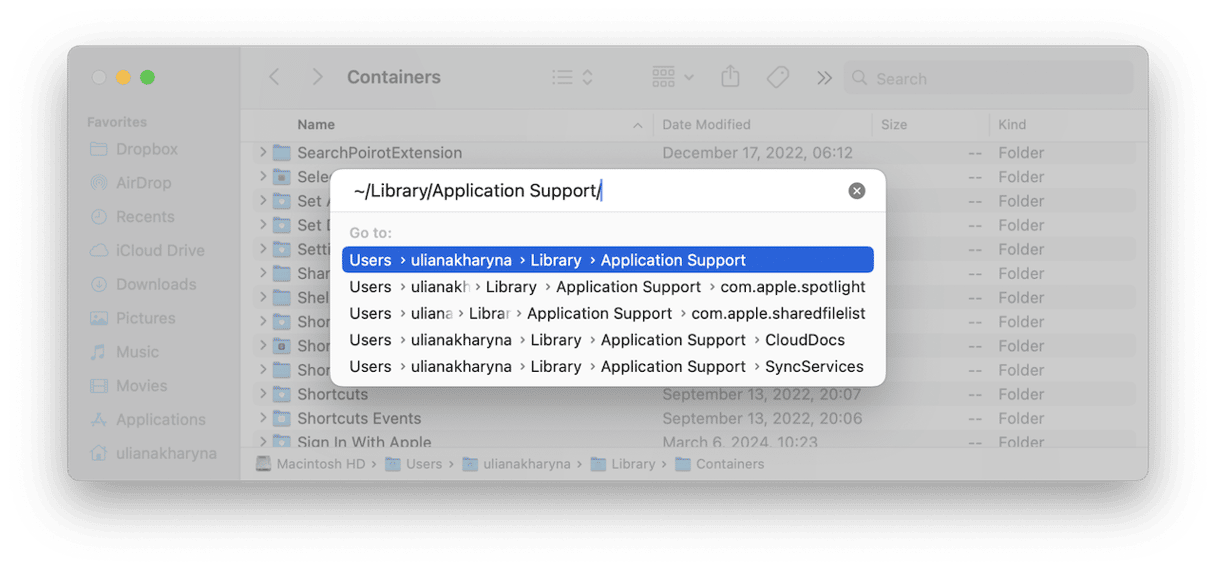Change list view style dropdown
The height and width of the screenshot is (570, 1216).
point(573,77)
